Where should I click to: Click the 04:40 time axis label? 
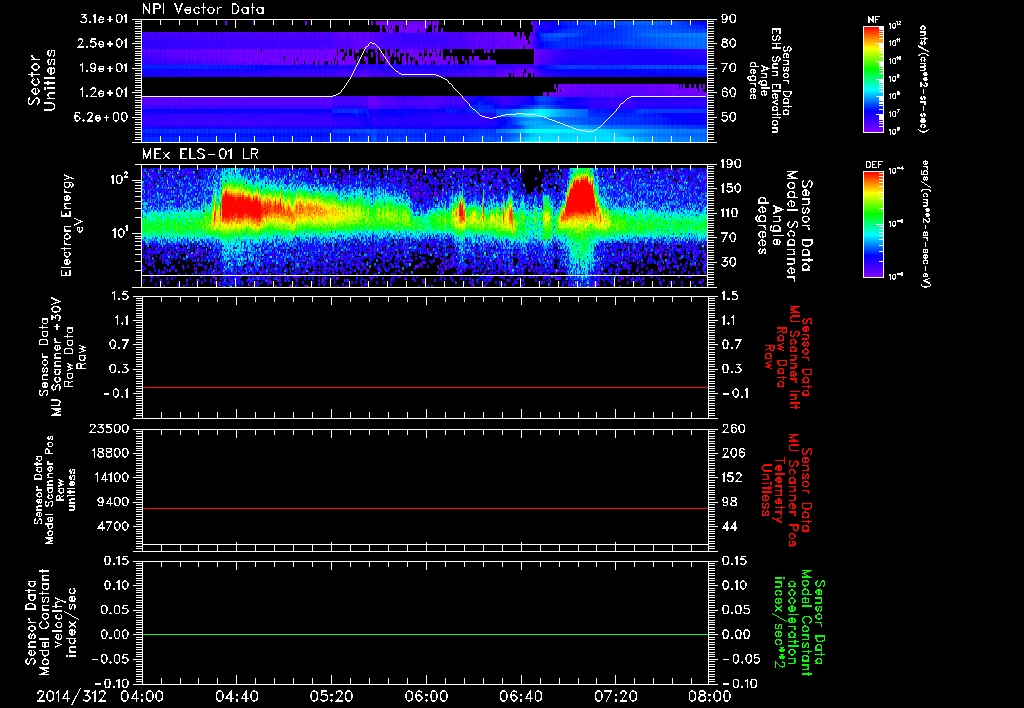(236, 696)
